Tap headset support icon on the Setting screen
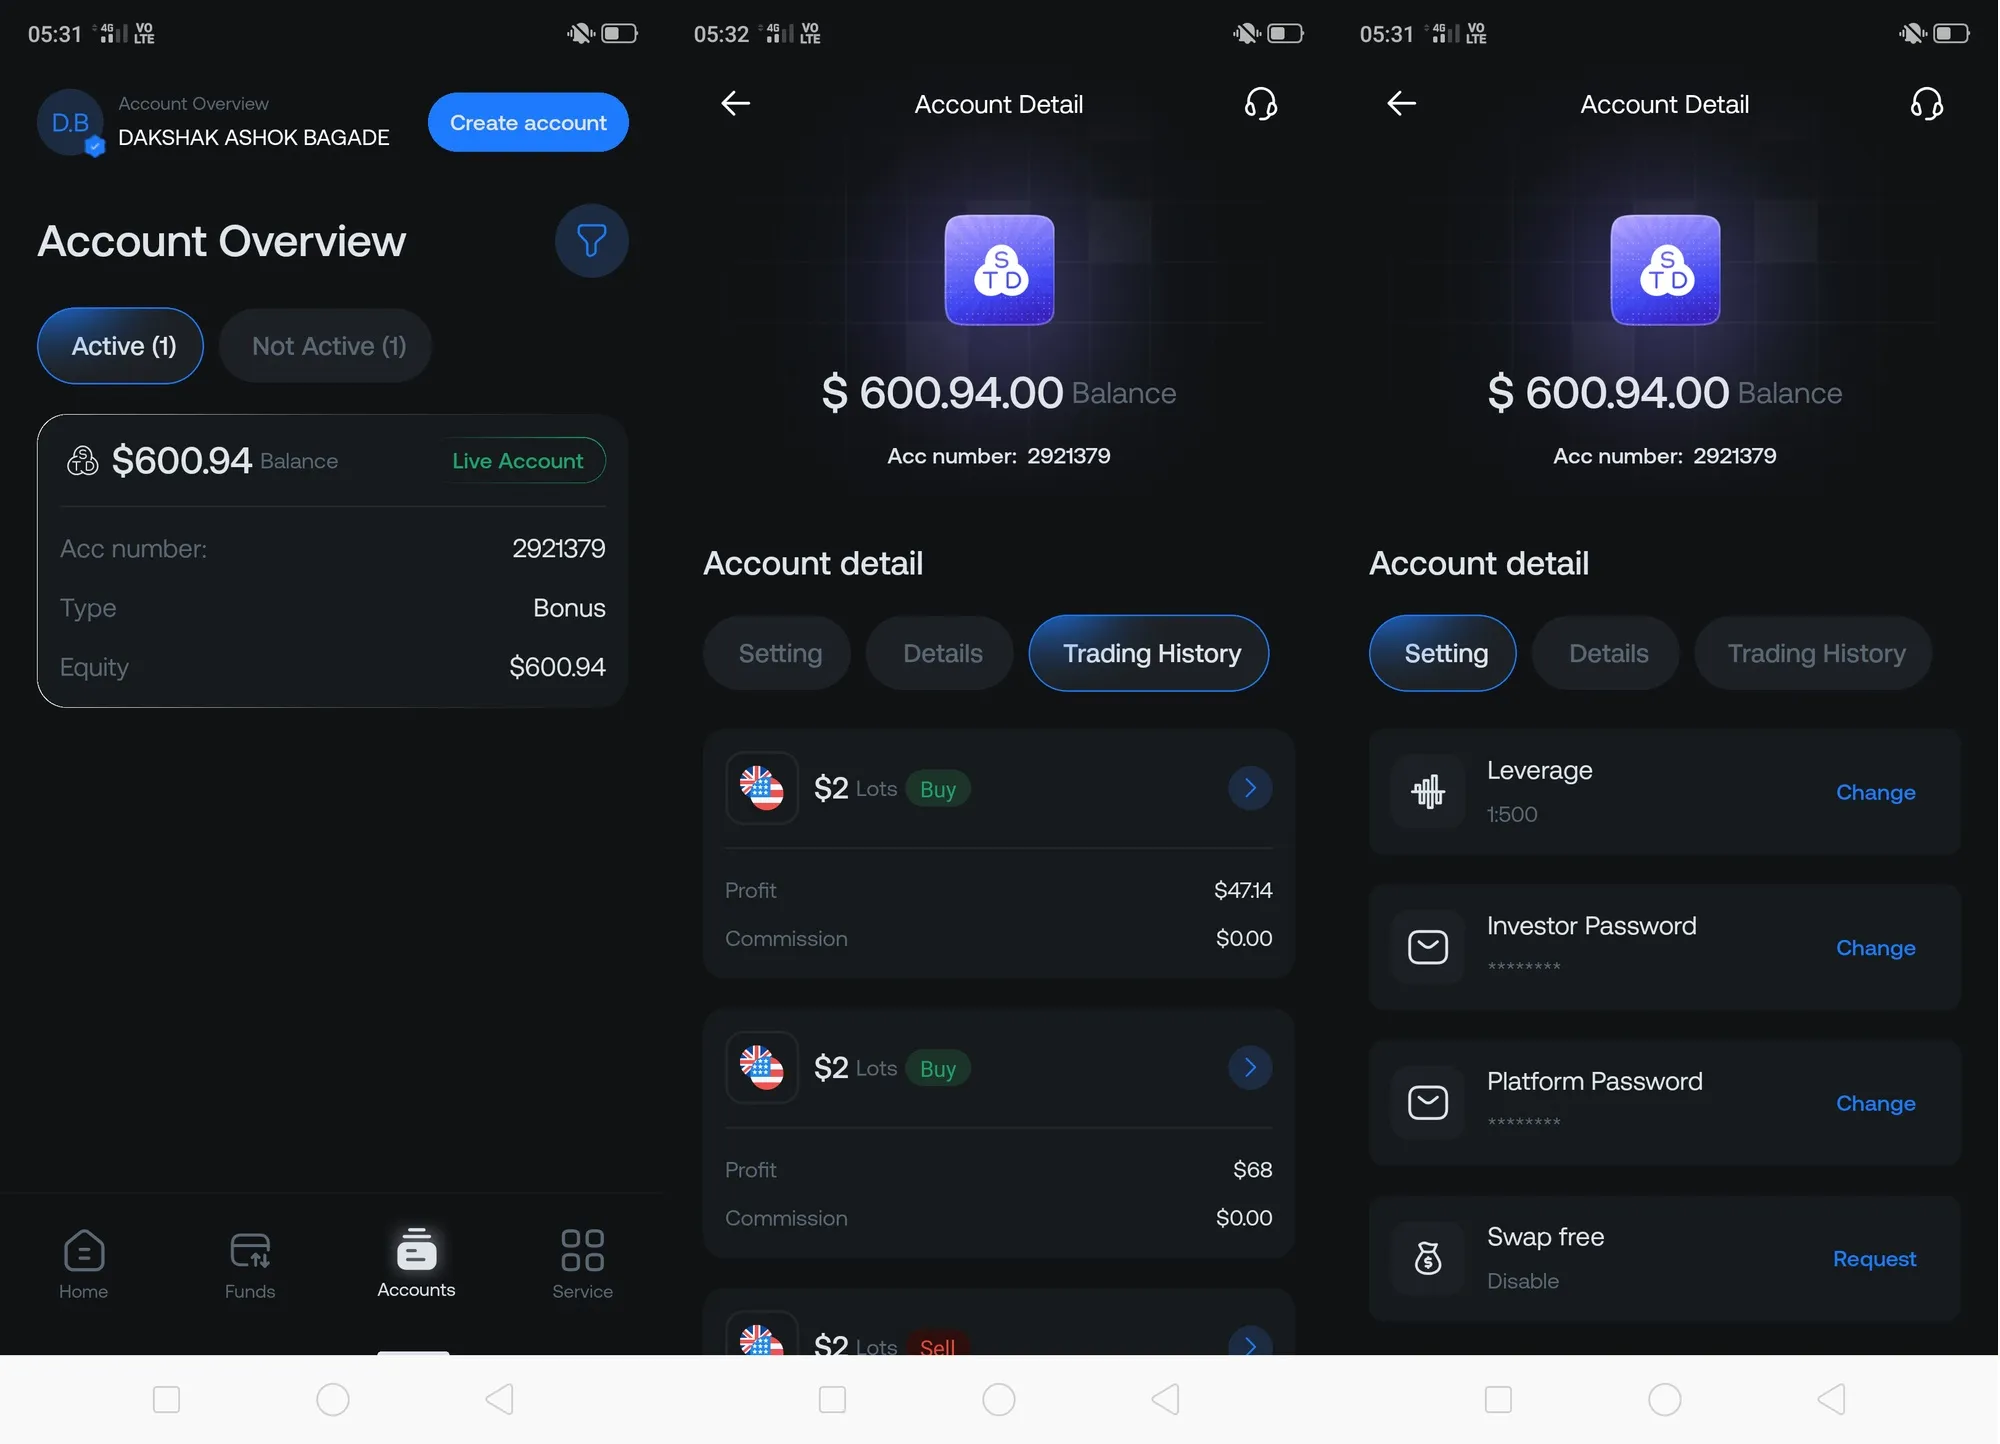2000x1444 pixels. (1927, 103)
